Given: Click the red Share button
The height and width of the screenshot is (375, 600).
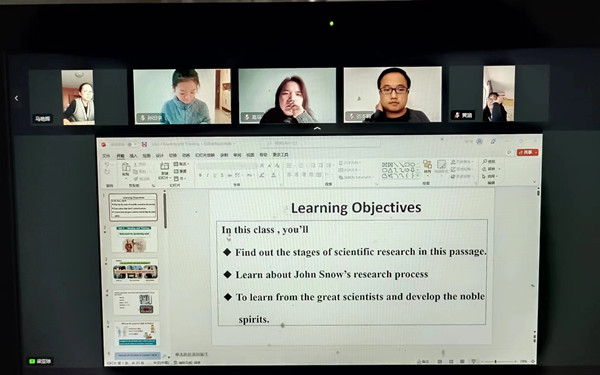Looking at the screenshot, I should click(x=527, y=152).
